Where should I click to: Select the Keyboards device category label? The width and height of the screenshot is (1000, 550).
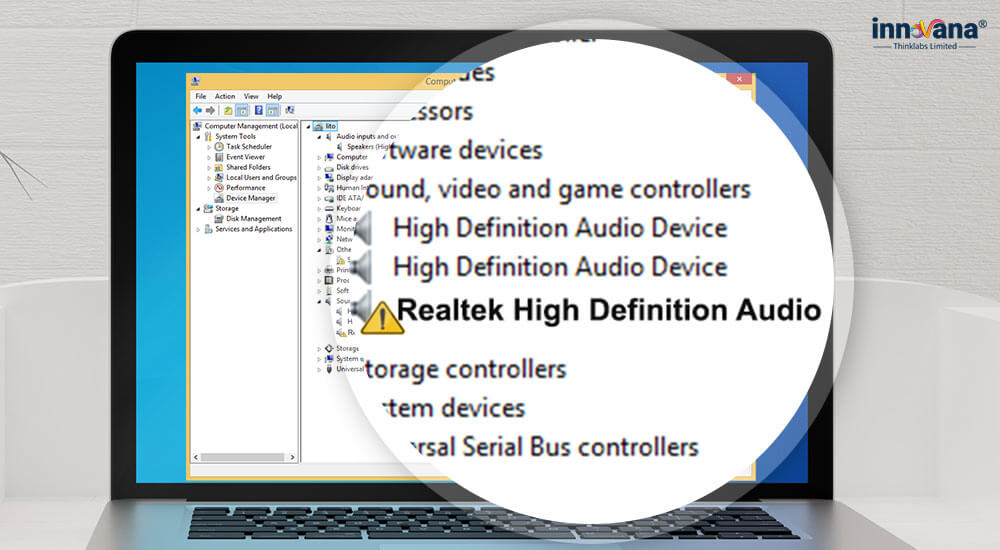[349, 209]
